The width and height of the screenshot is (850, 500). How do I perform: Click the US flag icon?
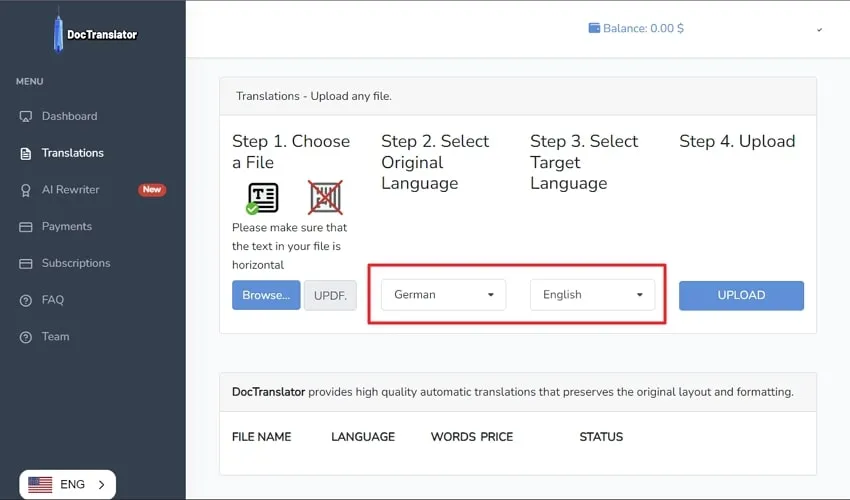tap(40, 484)
